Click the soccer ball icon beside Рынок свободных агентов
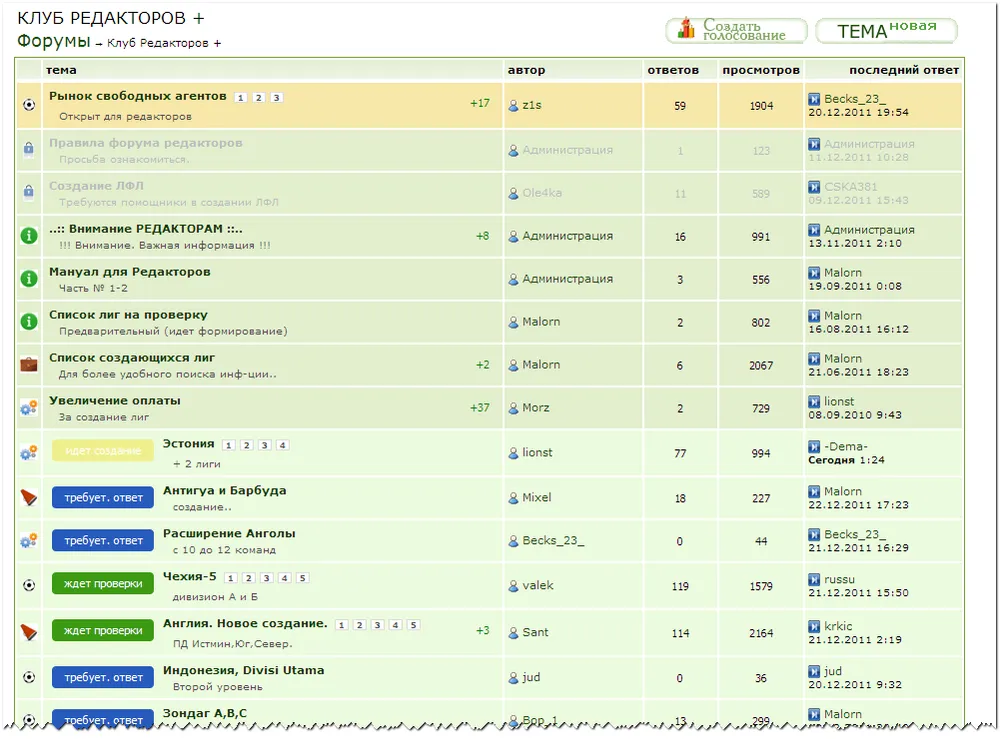Screen dimensions: 1000x739 click(29, 105)
